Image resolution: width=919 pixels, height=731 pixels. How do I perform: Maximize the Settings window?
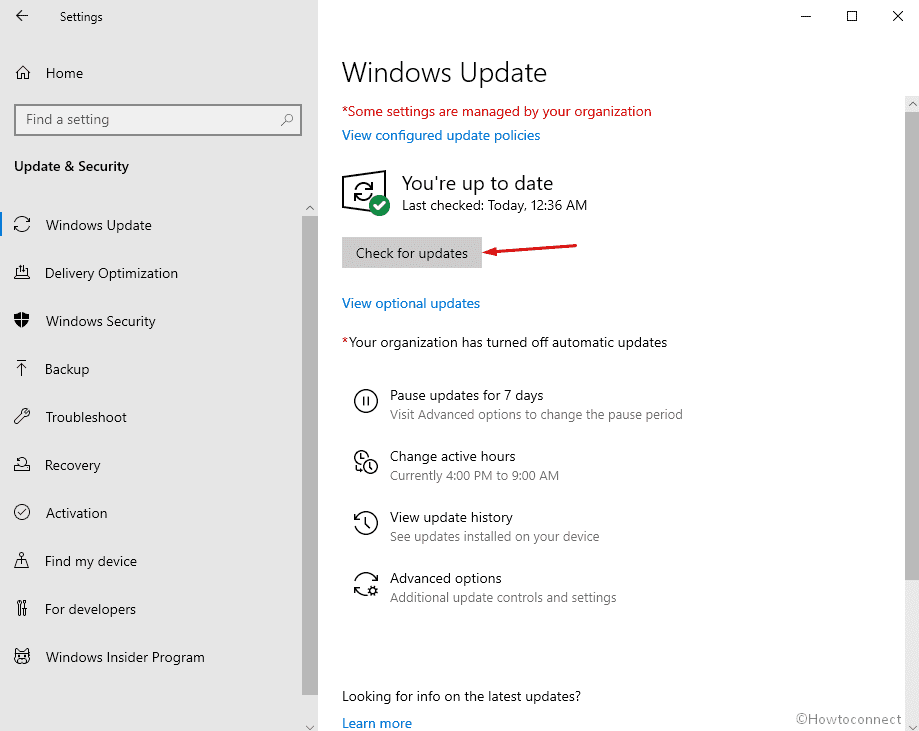coord(852,16)
